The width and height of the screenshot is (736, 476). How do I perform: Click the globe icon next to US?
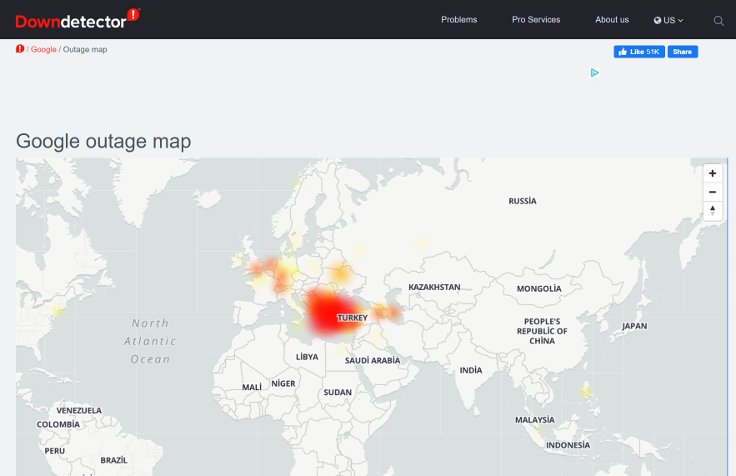coord(658,20)
